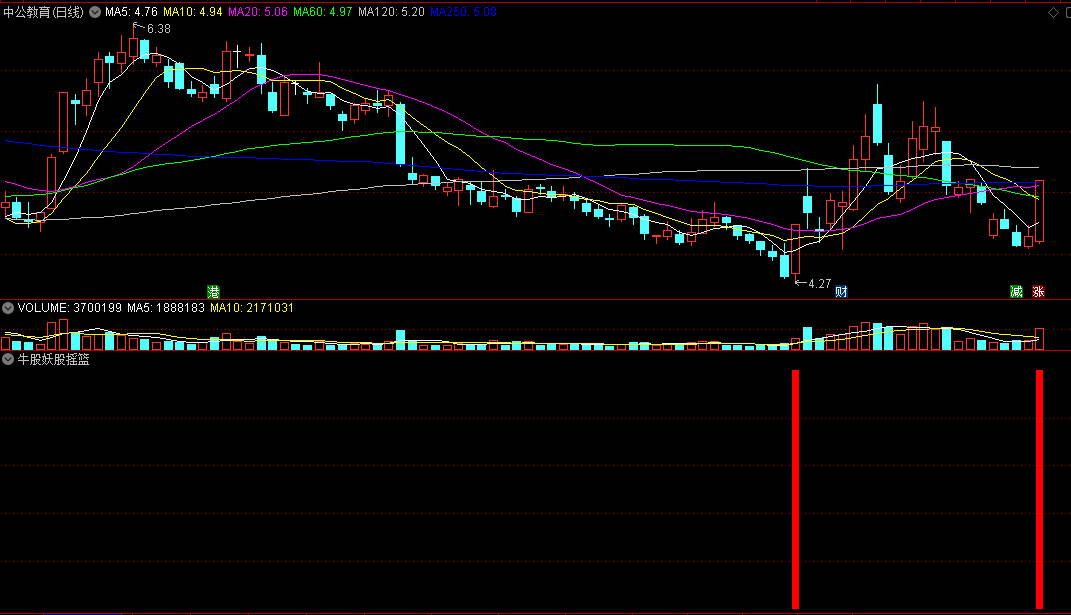
Task: Click the 4.27 low price label
Action: click(820, 284)
